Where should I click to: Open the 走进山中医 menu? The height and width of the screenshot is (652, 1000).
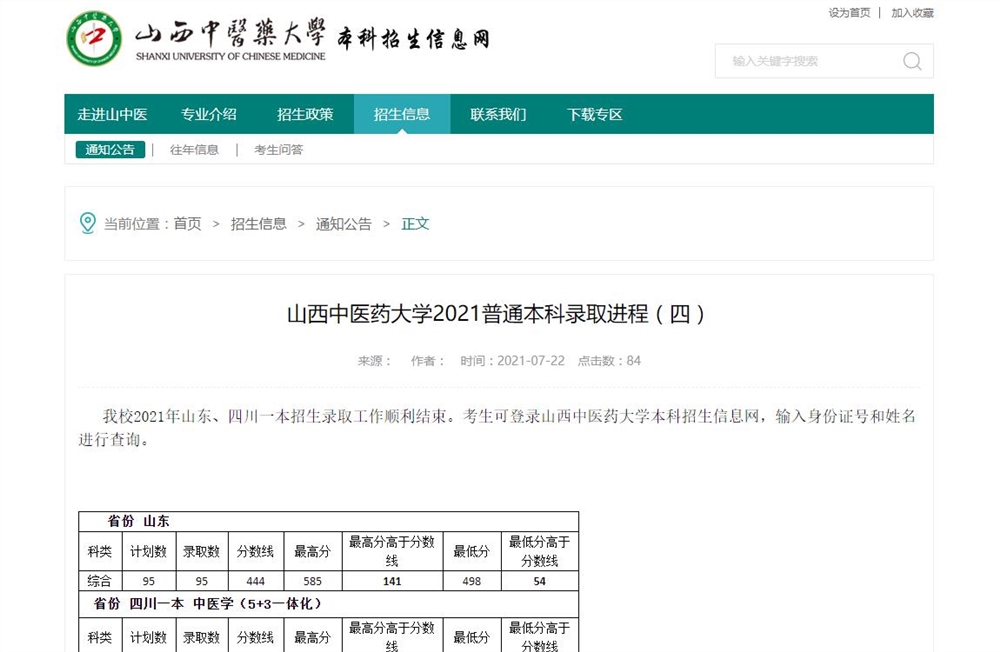[112, 114]
